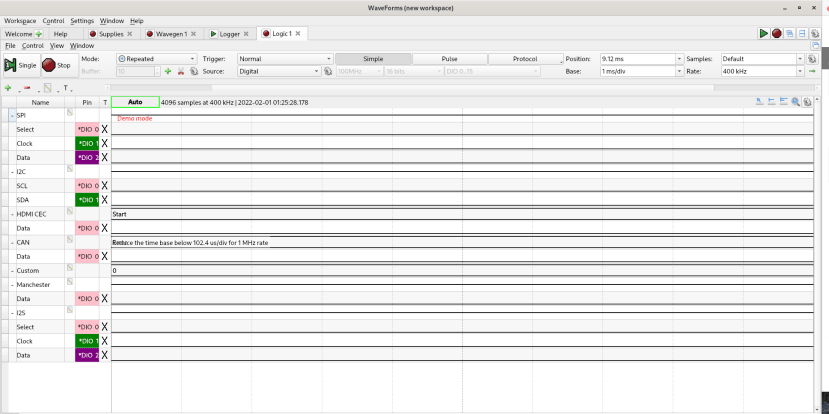Toggle trigger X for HDMI CEC Data
Screen dimensions: 829x414
105,228
